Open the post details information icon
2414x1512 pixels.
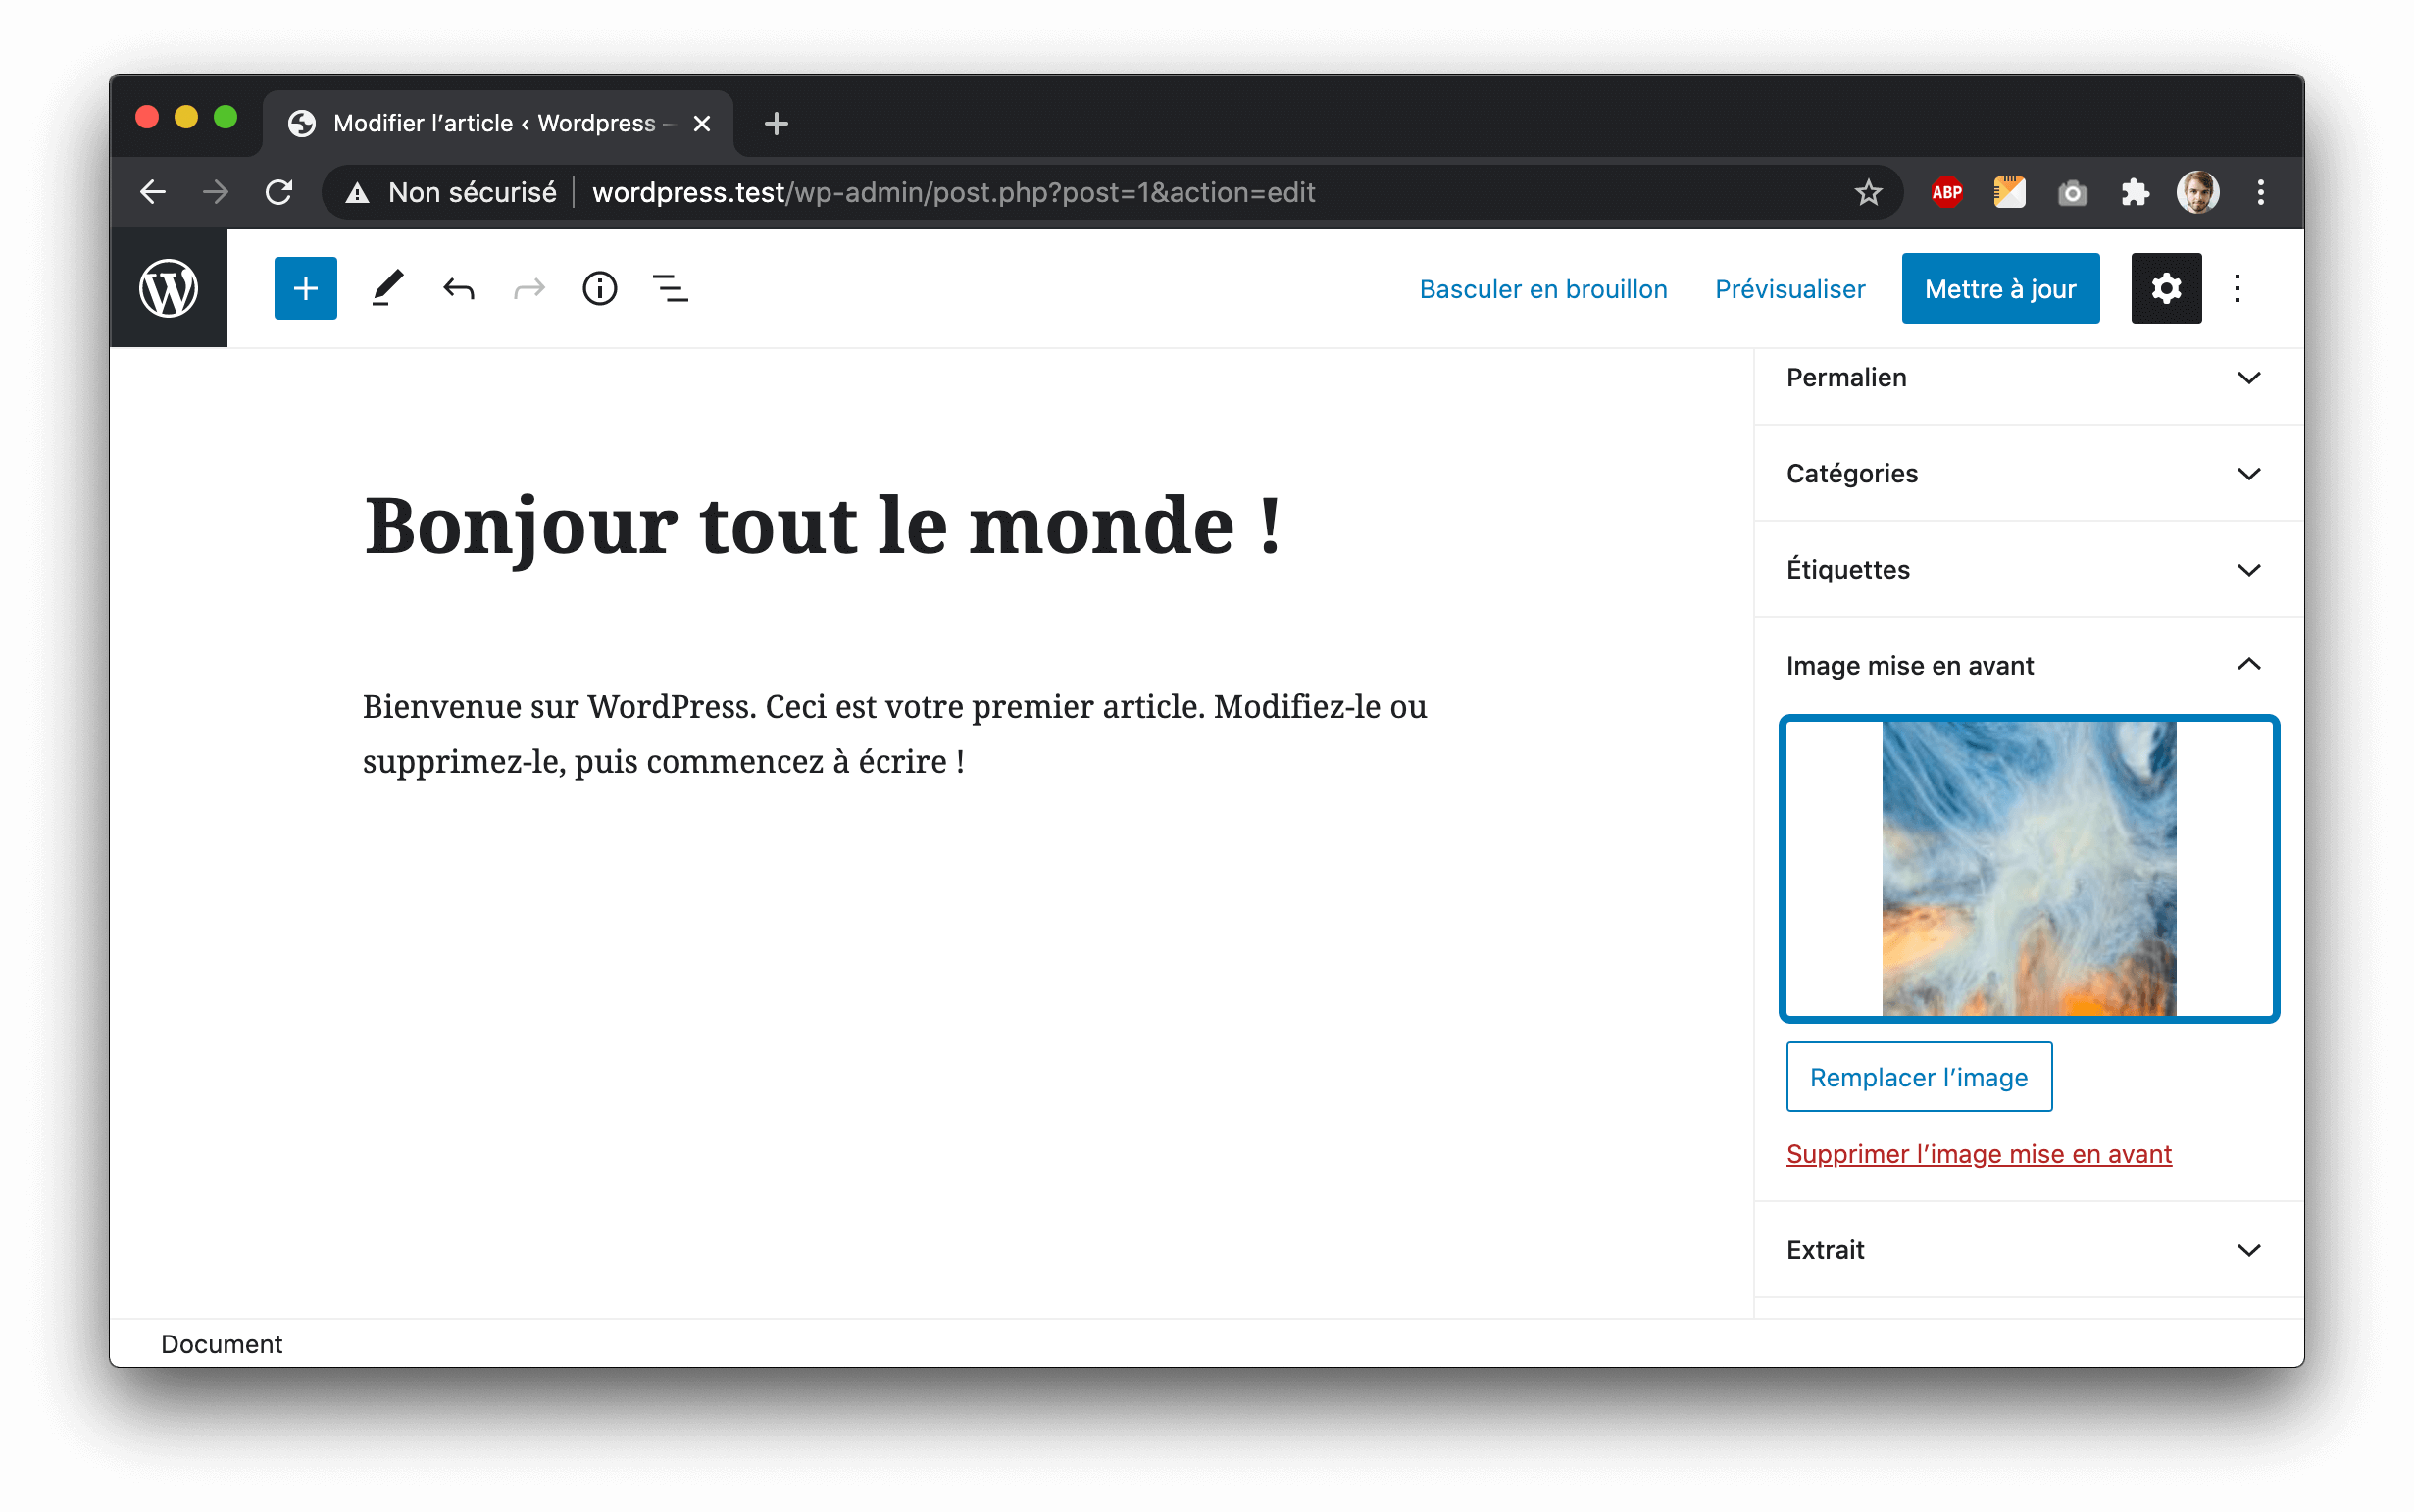599,288
